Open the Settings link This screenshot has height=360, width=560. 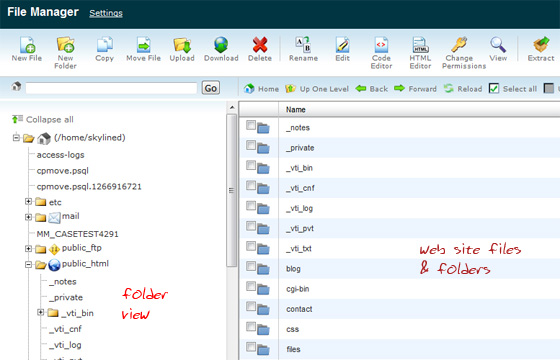click(x=106, y=13)
